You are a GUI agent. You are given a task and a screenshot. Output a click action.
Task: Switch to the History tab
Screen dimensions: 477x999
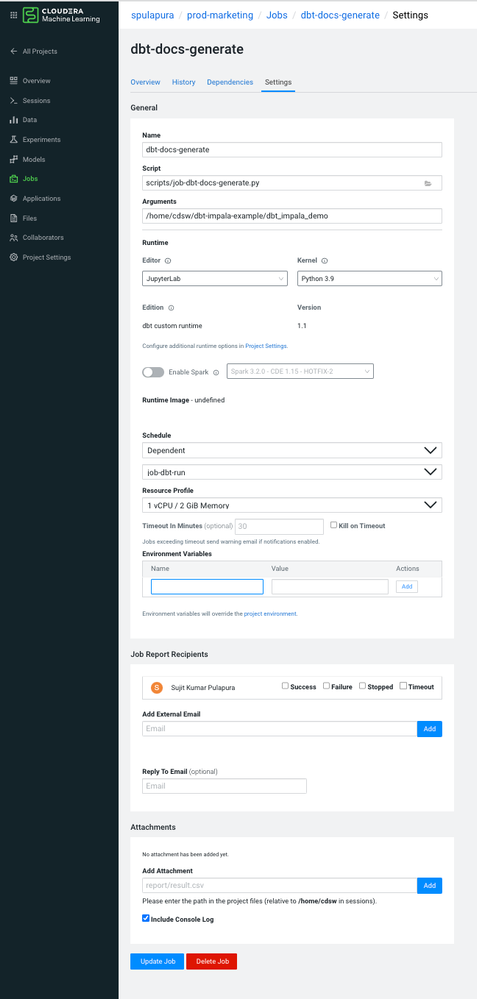click(183, 82)
